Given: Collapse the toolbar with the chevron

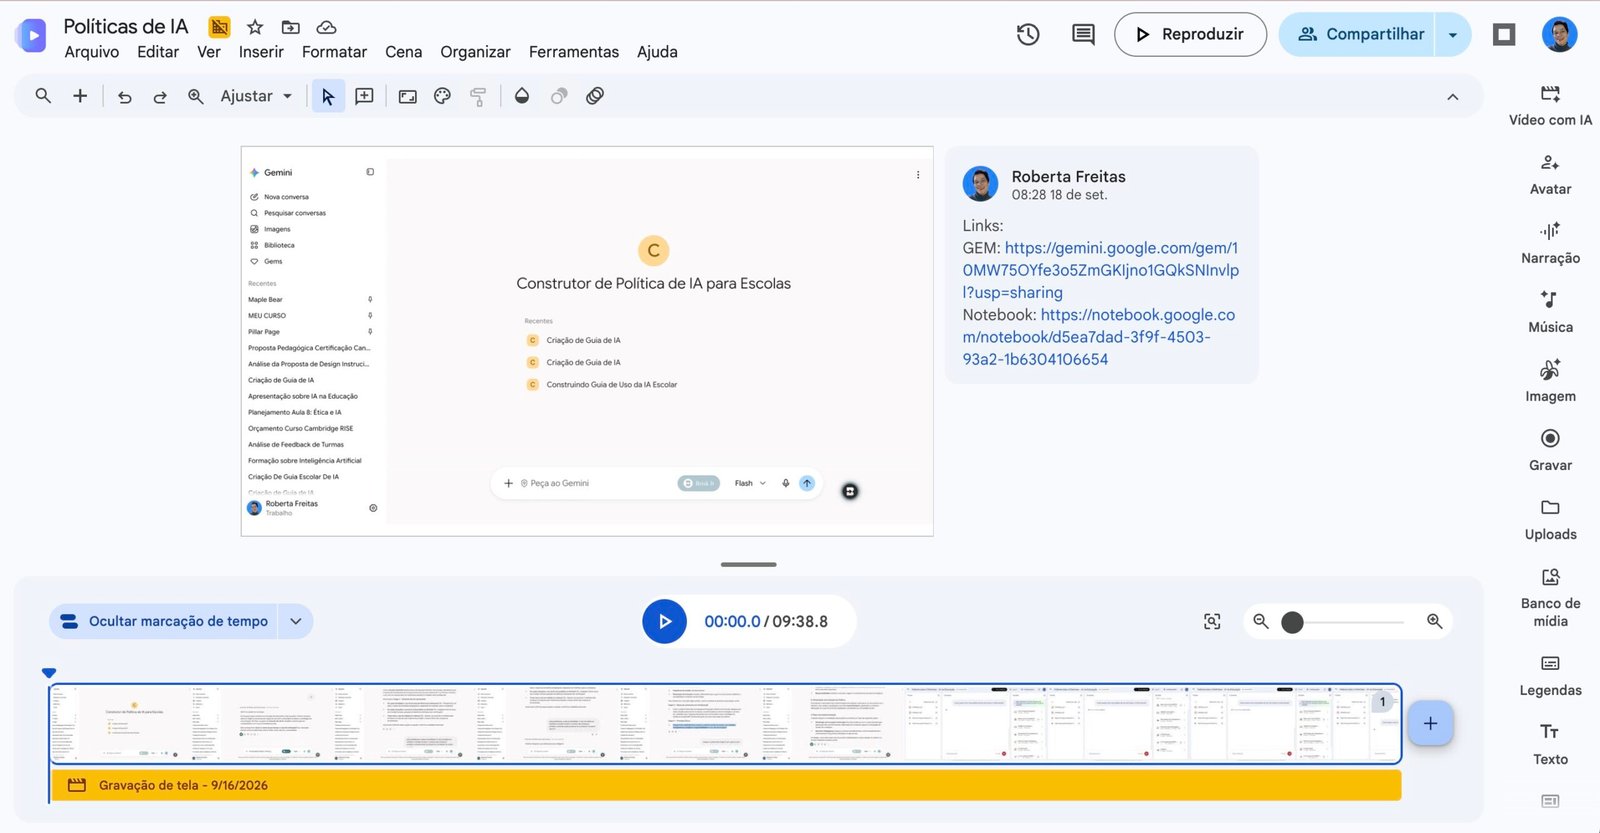Looking at the screenshot, I should (x=1453, y=97).
